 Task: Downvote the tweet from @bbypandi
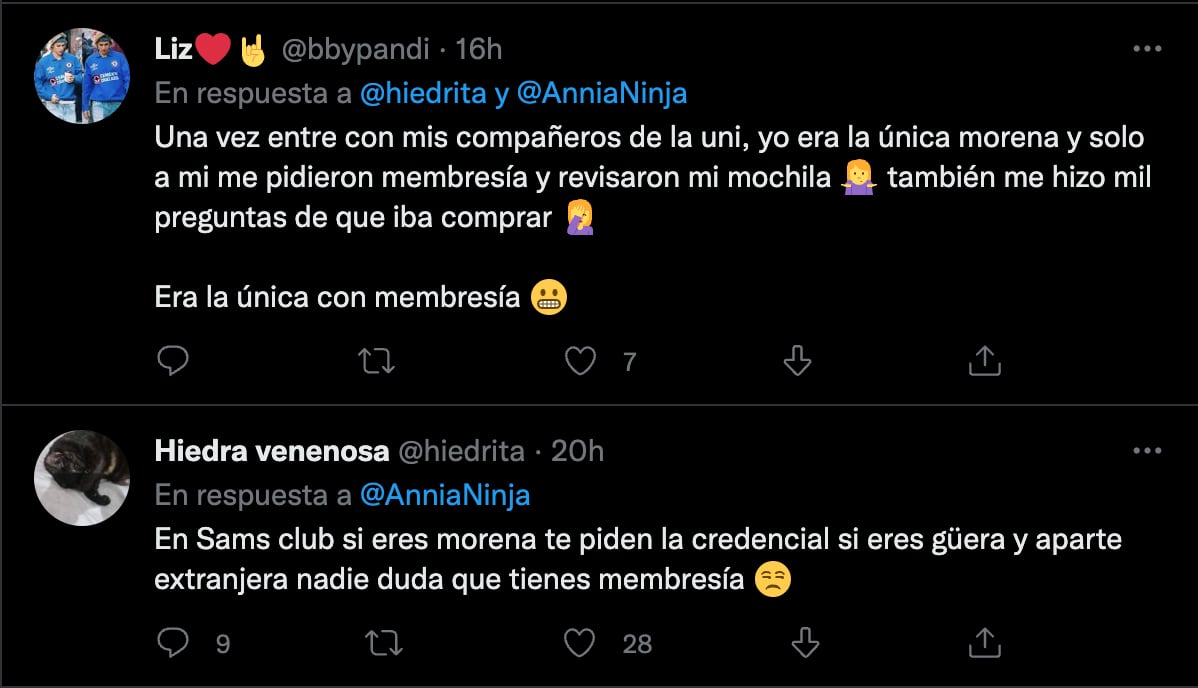tap(796, 361)
